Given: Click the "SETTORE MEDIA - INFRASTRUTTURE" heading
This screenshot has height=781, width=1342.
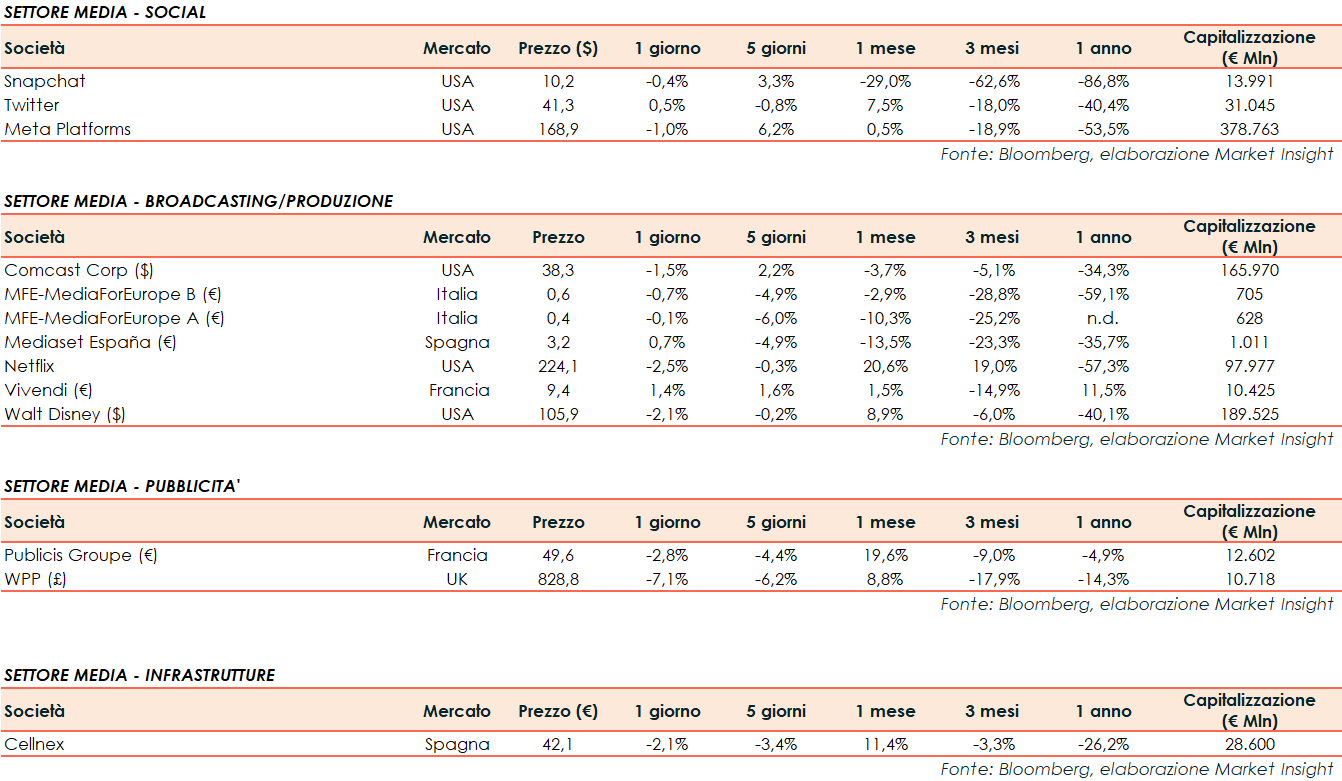Looking at the screenshot, I should [x=139, y=675].
